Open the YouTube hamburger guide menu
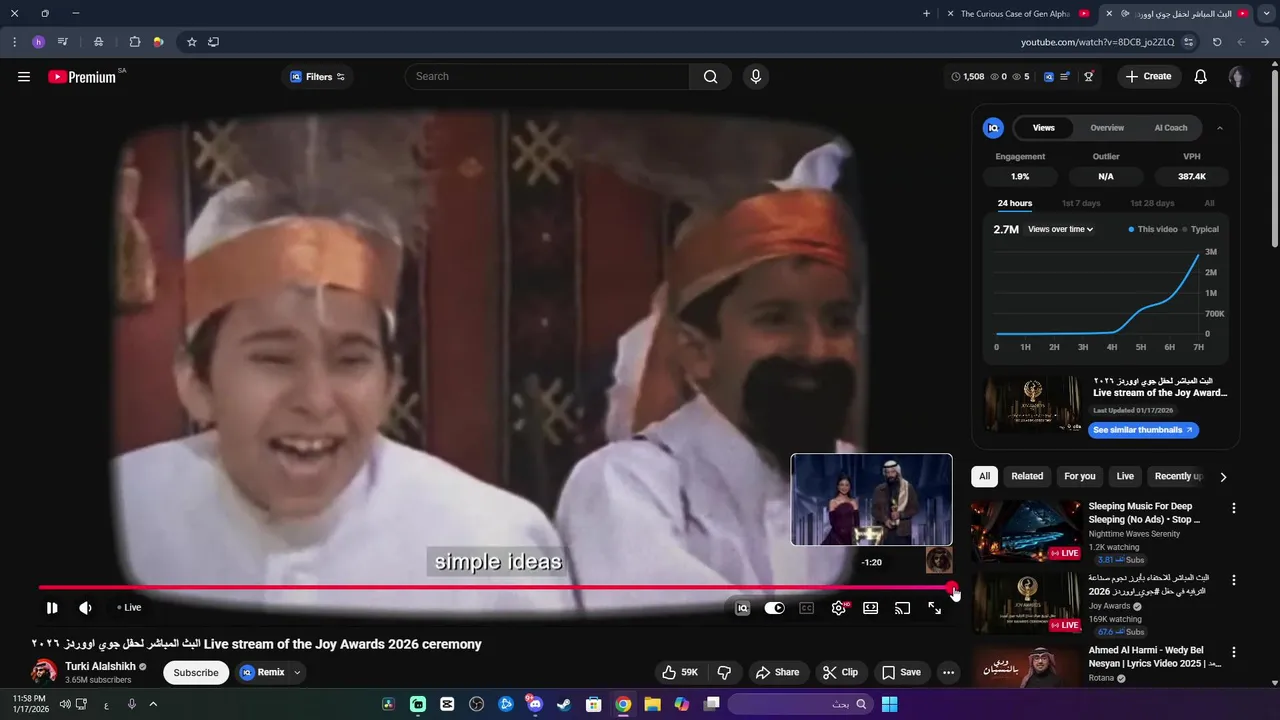Screen dimensions: 1280x720 point(24,77)
